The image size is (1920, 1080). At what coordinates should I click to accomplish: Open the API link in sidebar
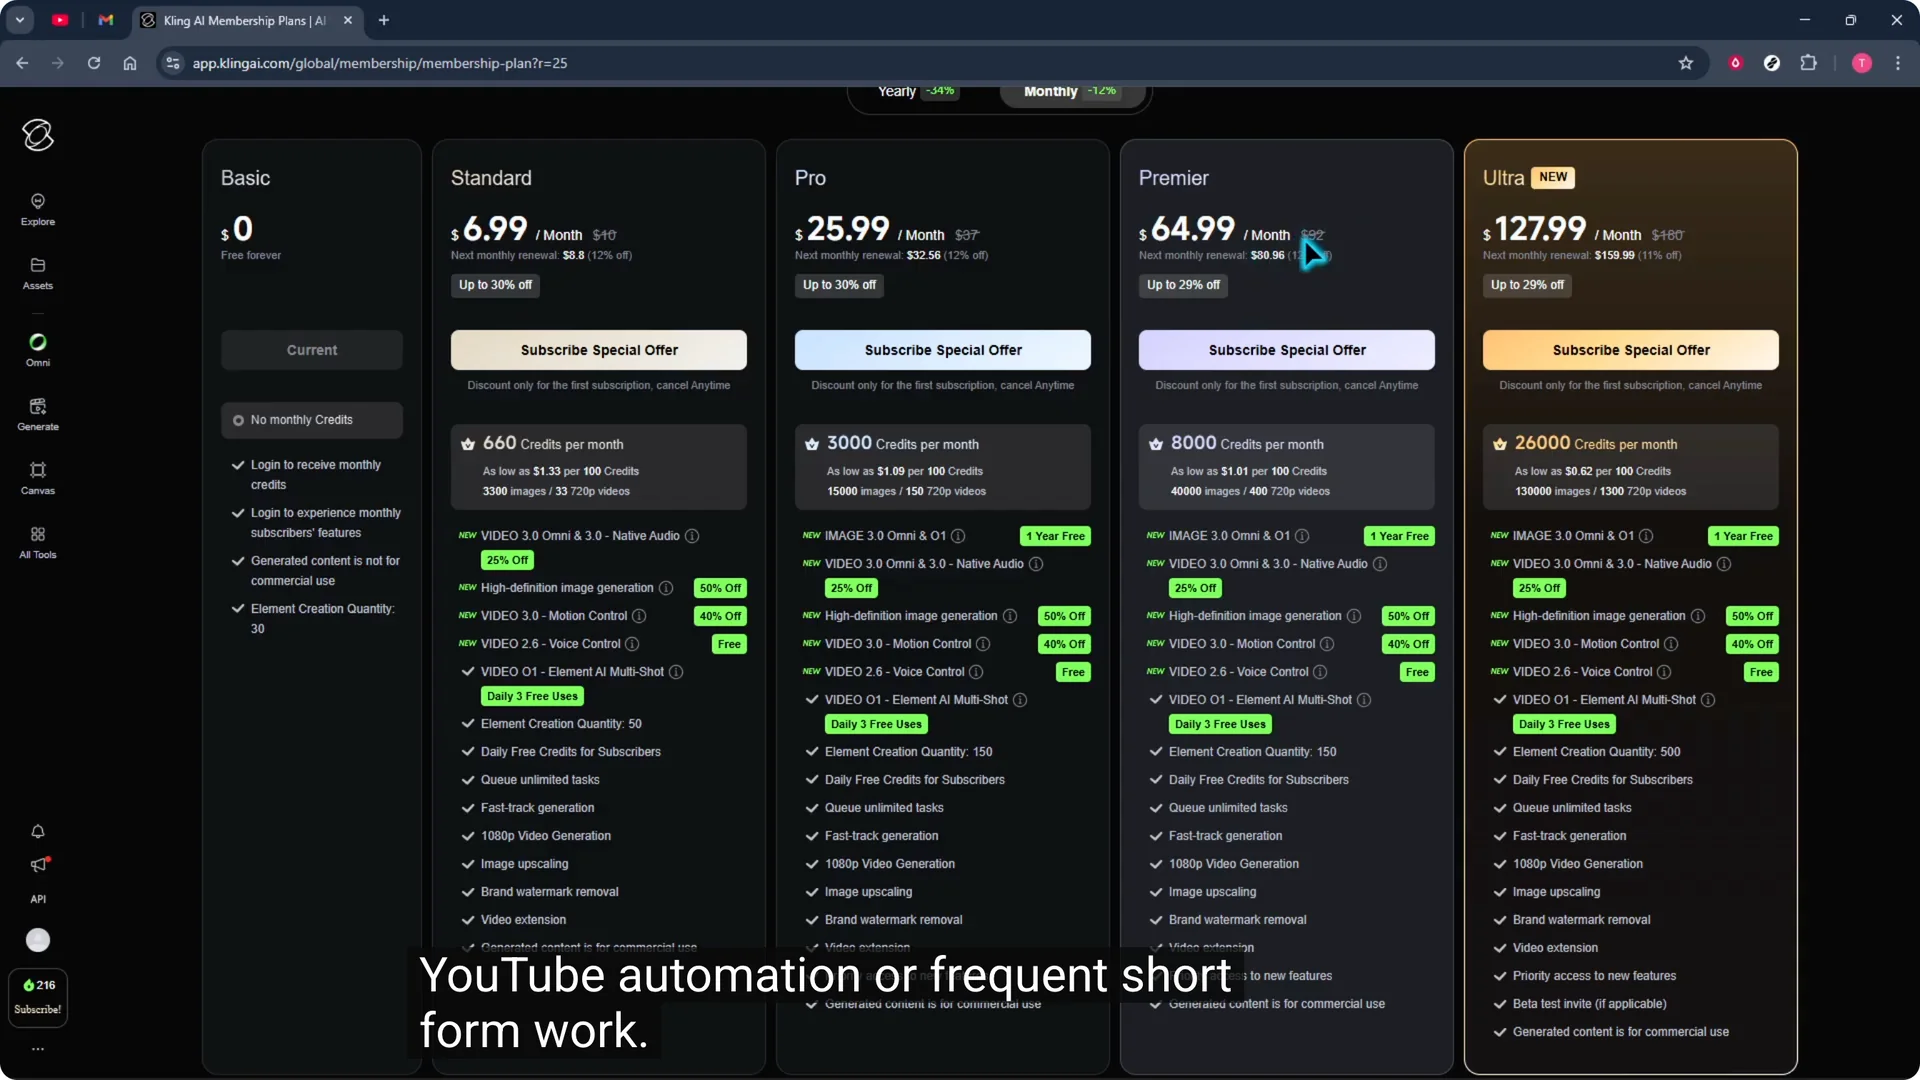tap(38, 899)
